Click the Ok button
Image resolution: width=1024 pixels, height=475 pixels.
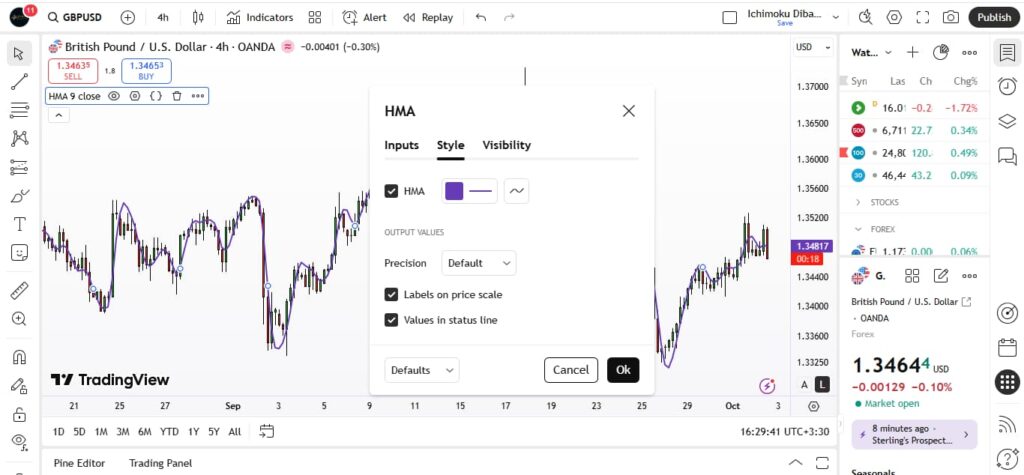coord(623,370)
